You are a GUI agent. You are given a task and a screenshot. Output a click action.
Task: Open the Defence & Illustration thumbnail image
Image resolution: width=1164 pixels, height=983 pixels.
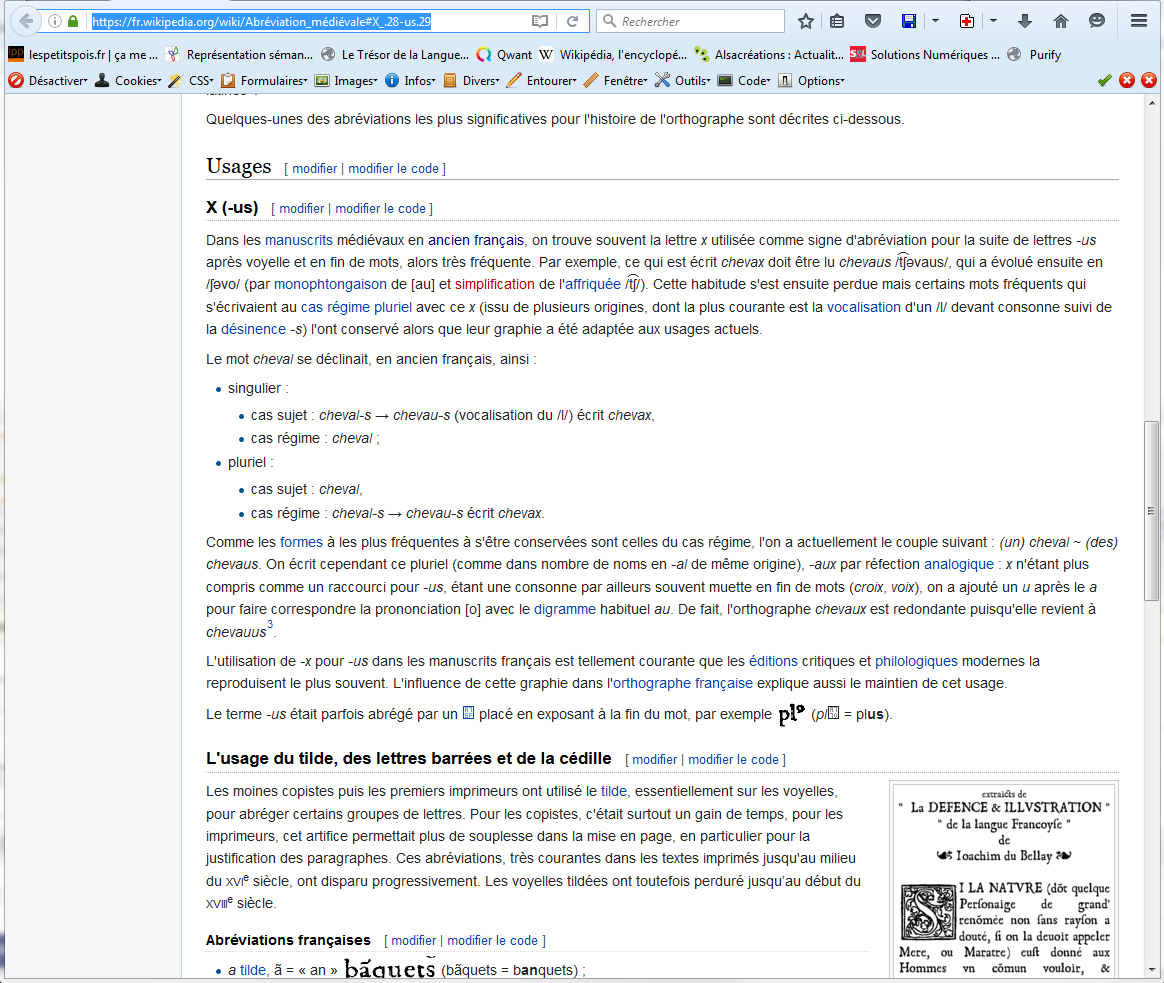[x=1003, y=880]
